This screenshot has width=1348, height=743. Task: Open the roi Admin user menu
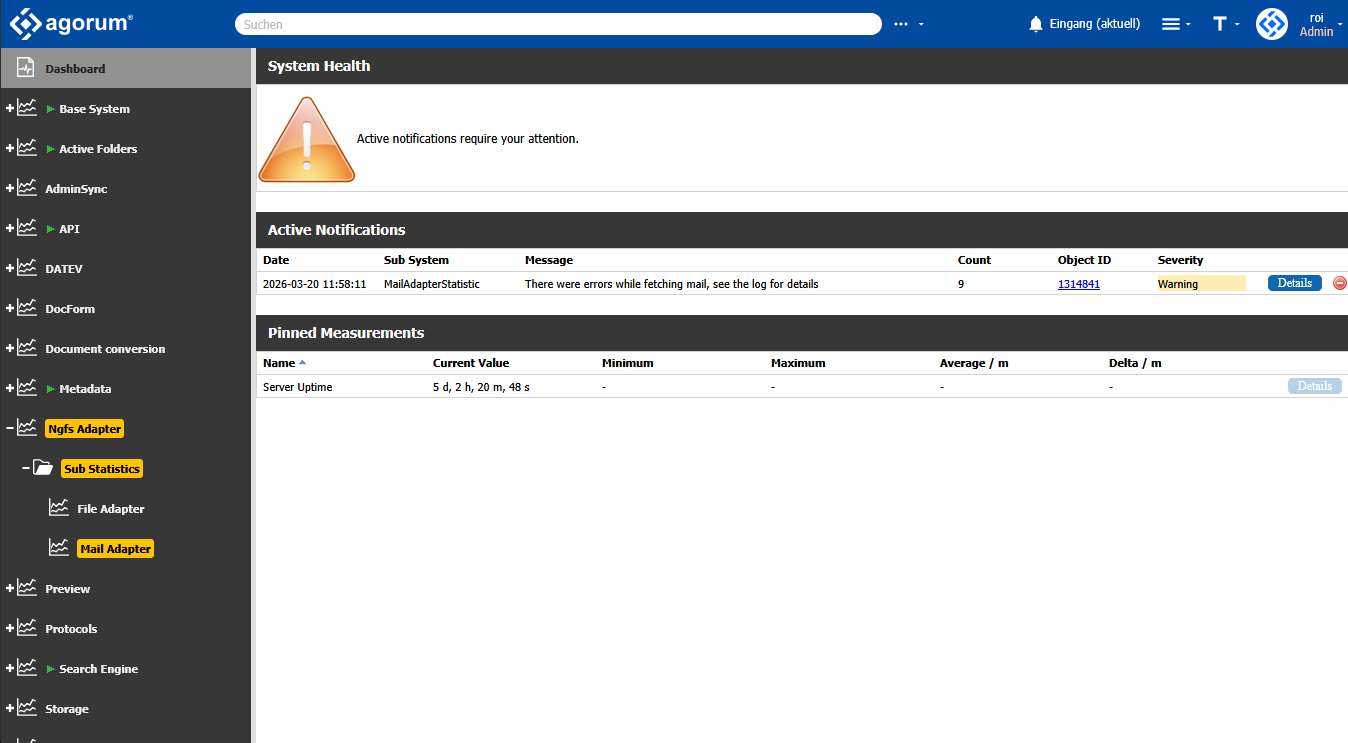[x=1318, y=24]
